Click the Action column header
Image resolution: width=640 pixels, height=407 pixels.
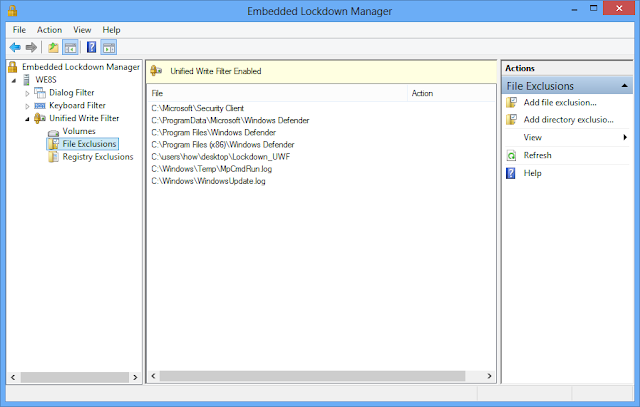pyautogui.click(x=451, y=93)
